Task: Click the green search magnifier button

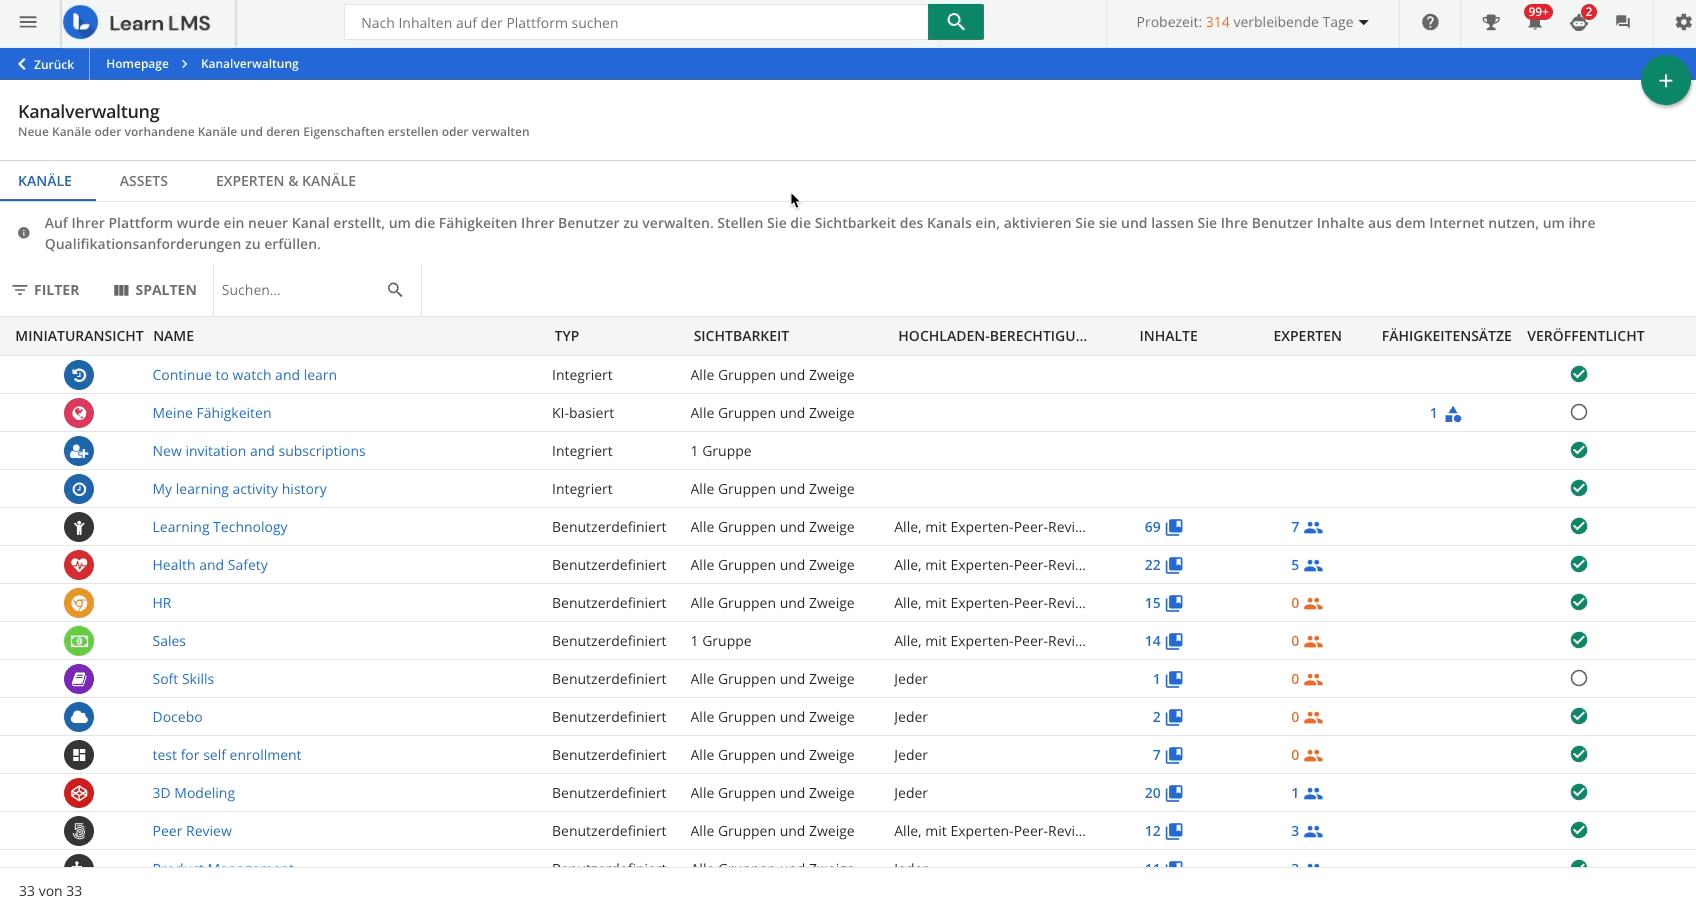Action: pyautogui.click(x=955, y=22)
